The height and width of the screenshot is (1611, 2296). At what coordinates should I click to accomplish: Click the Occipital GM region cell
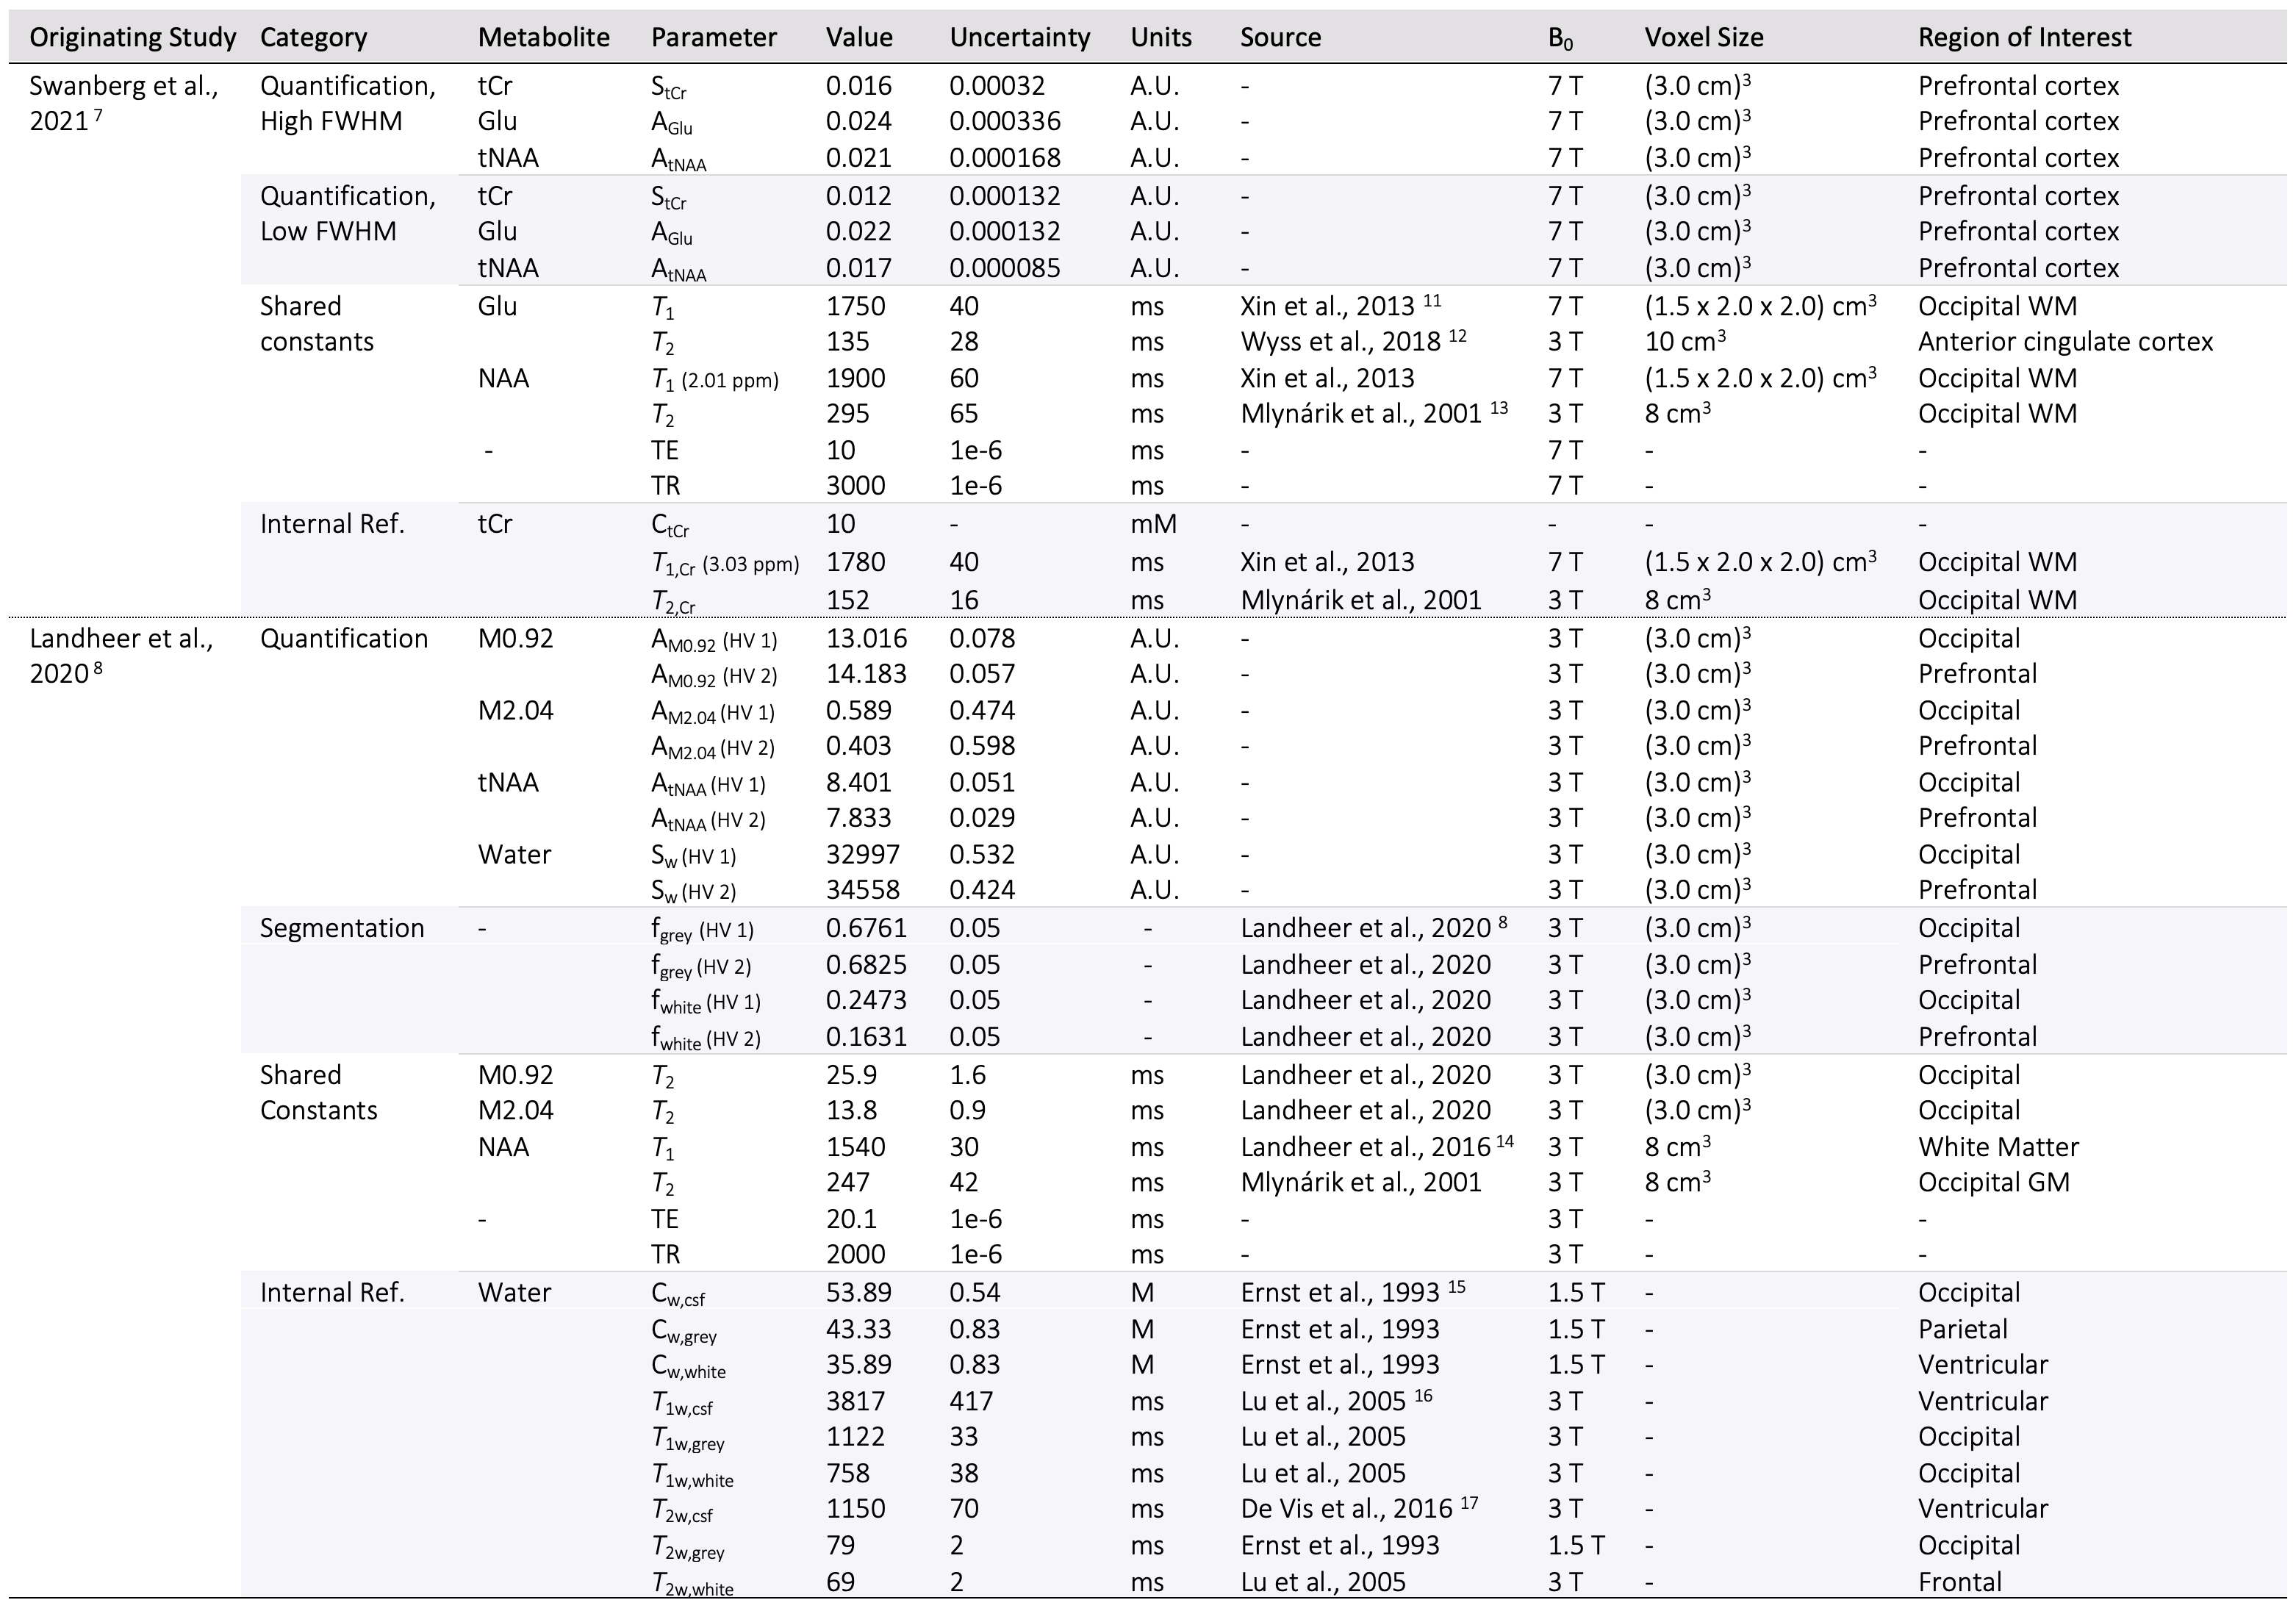click(1993, 1183)
